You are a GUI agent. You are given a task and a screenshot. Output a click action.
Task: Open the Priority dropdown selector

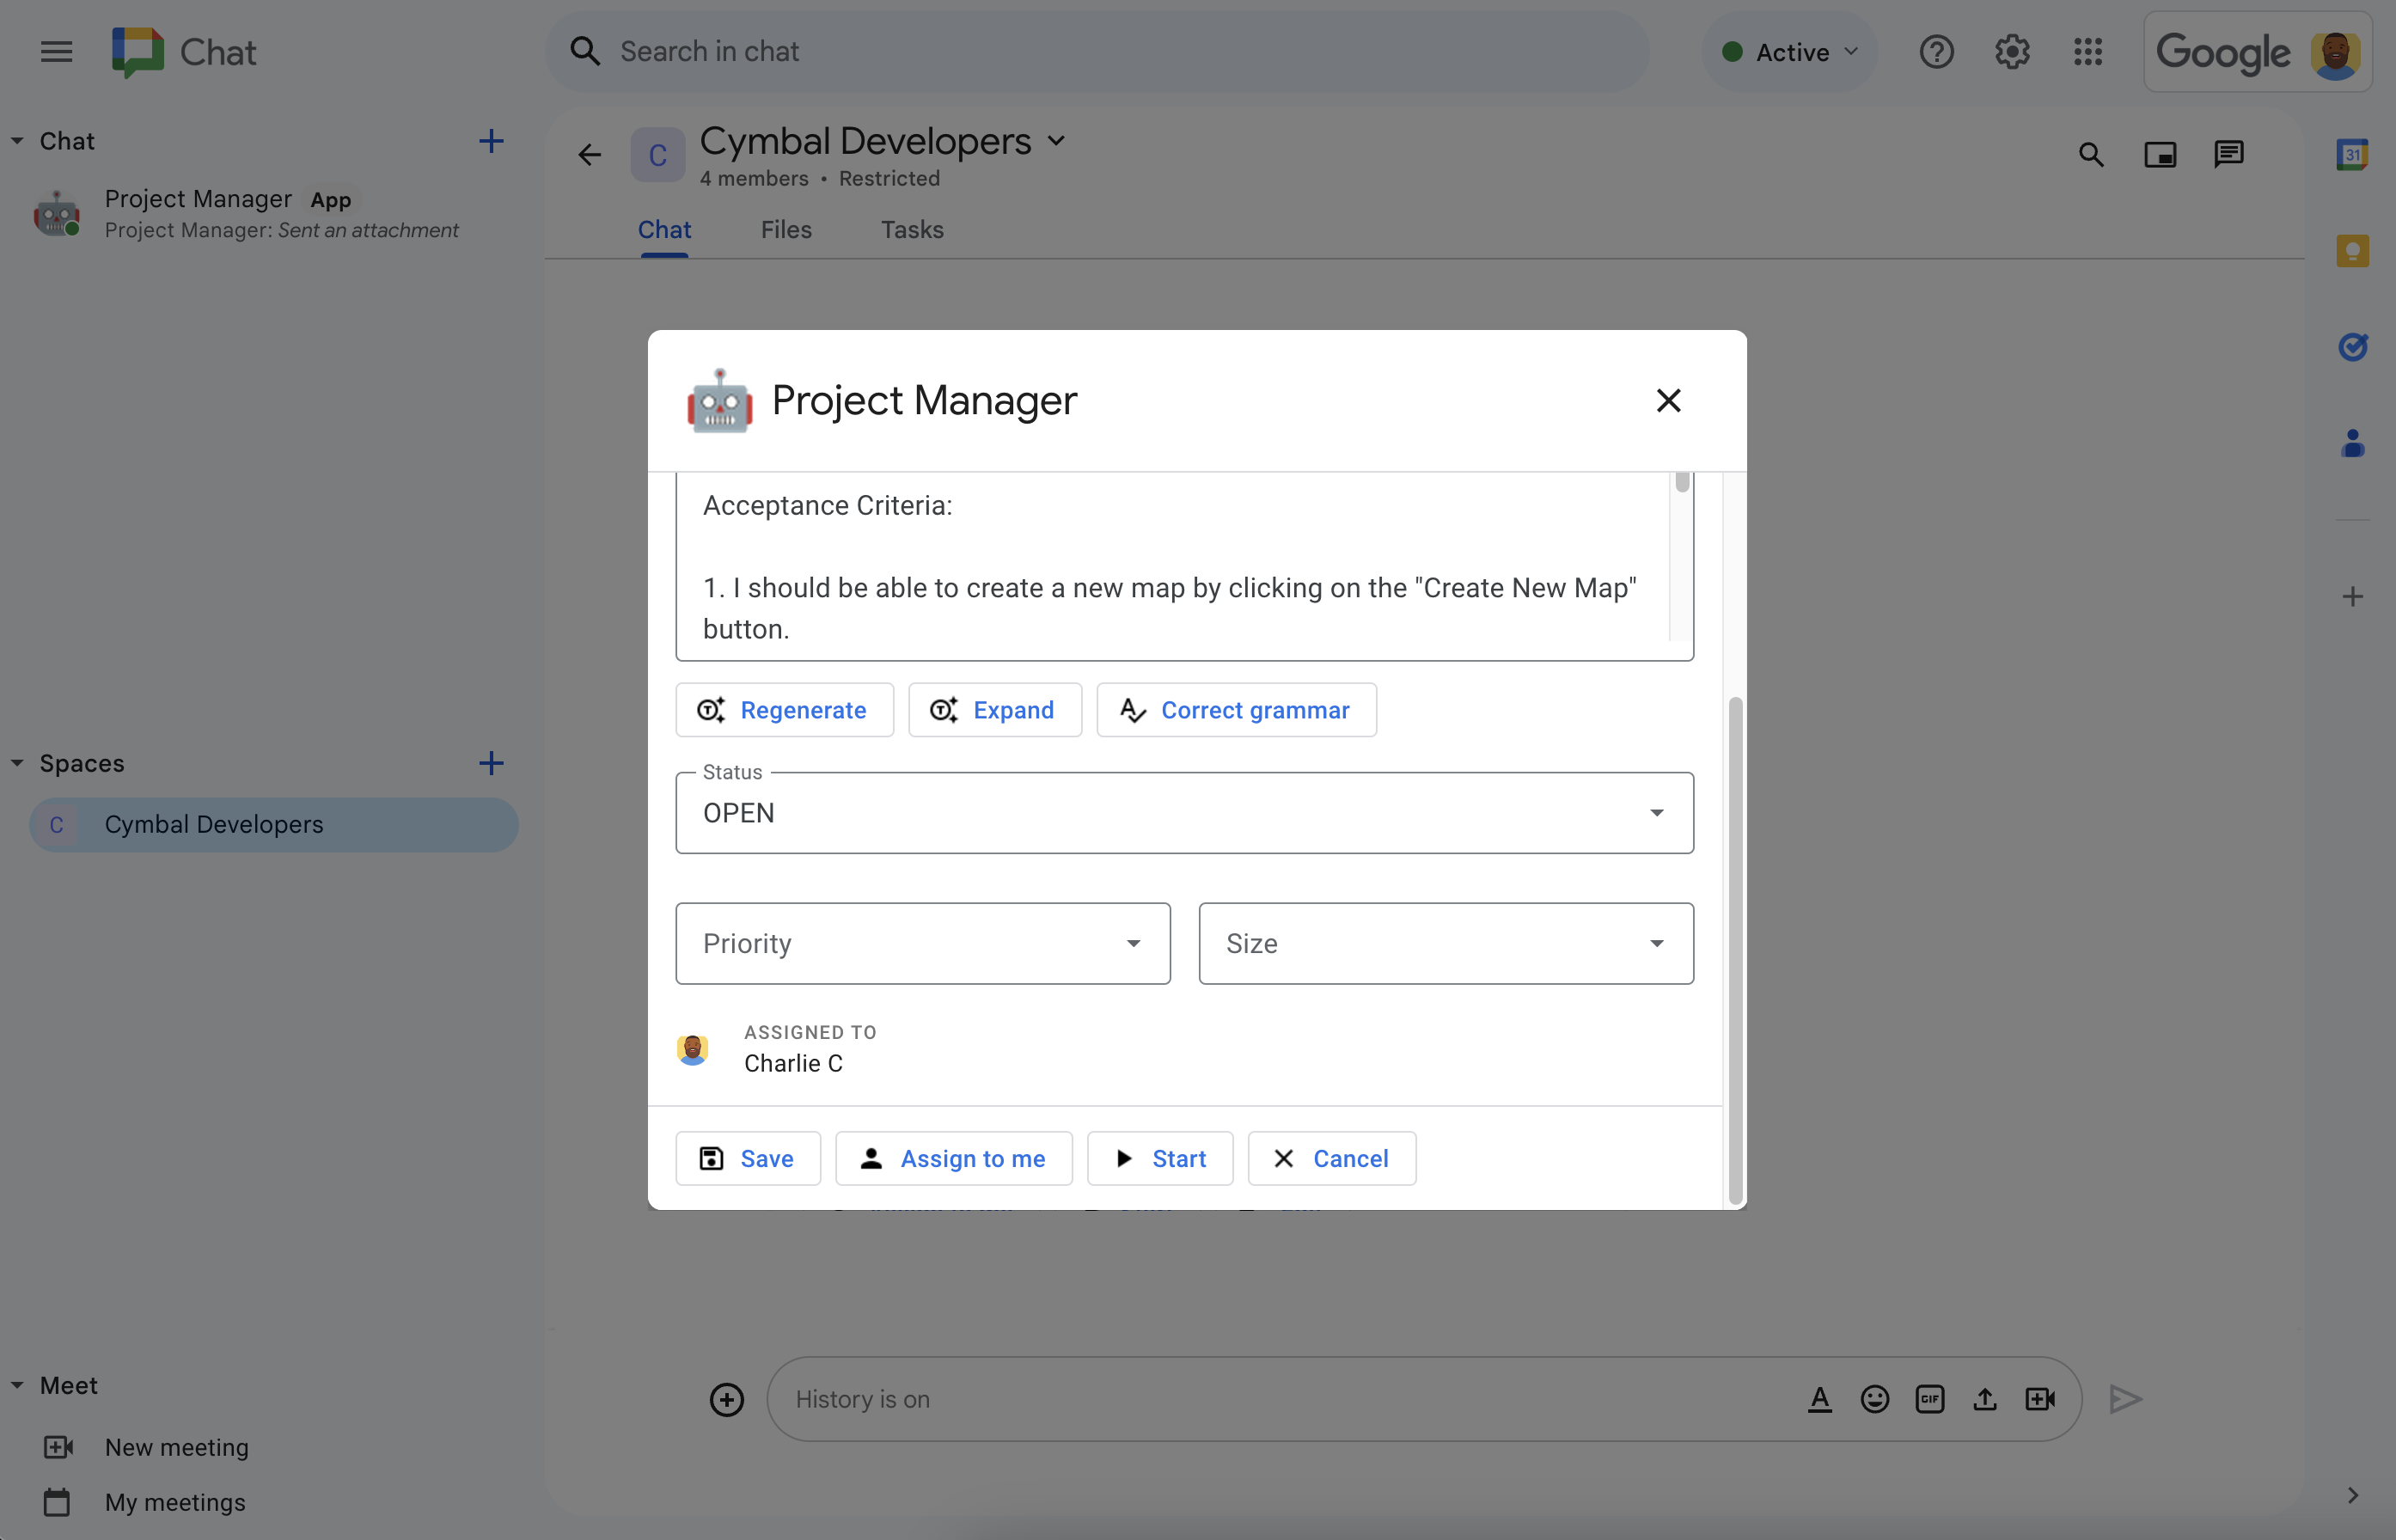tap(924, 943)
